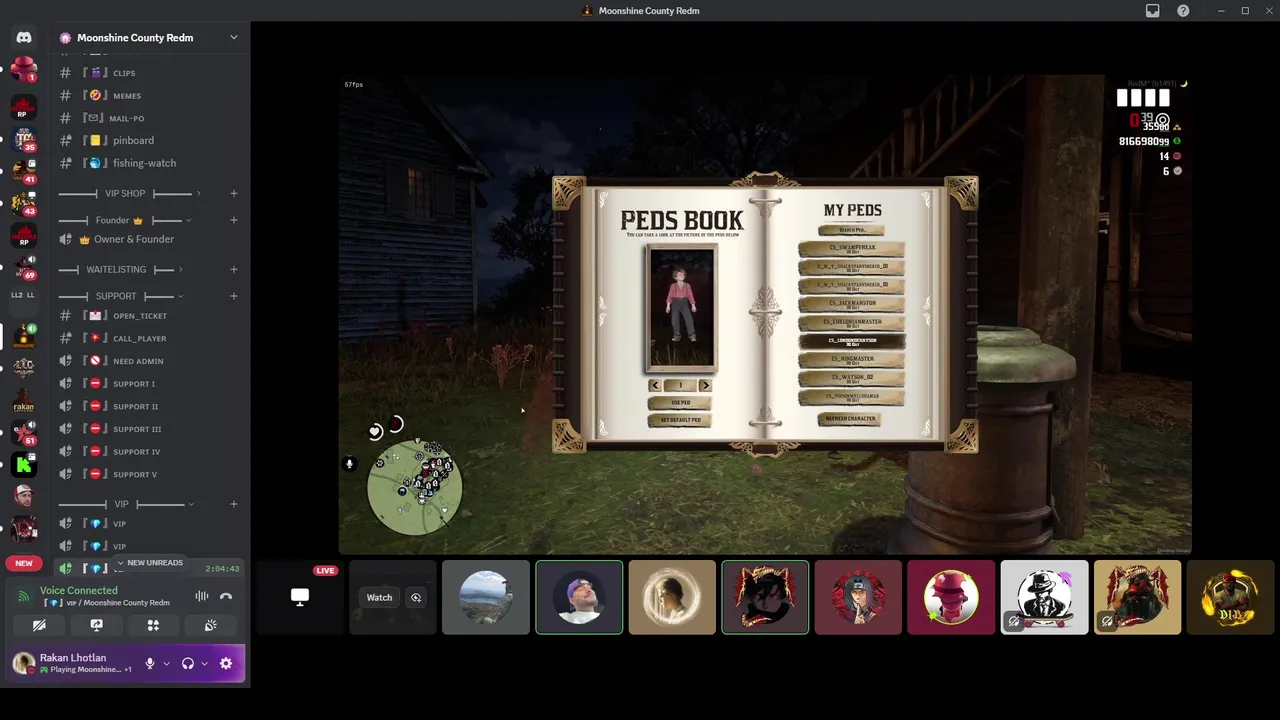This screenshot has height=720, width=1280.
Task: Click the Search Ped input field
Action: [x=852, y=230]
